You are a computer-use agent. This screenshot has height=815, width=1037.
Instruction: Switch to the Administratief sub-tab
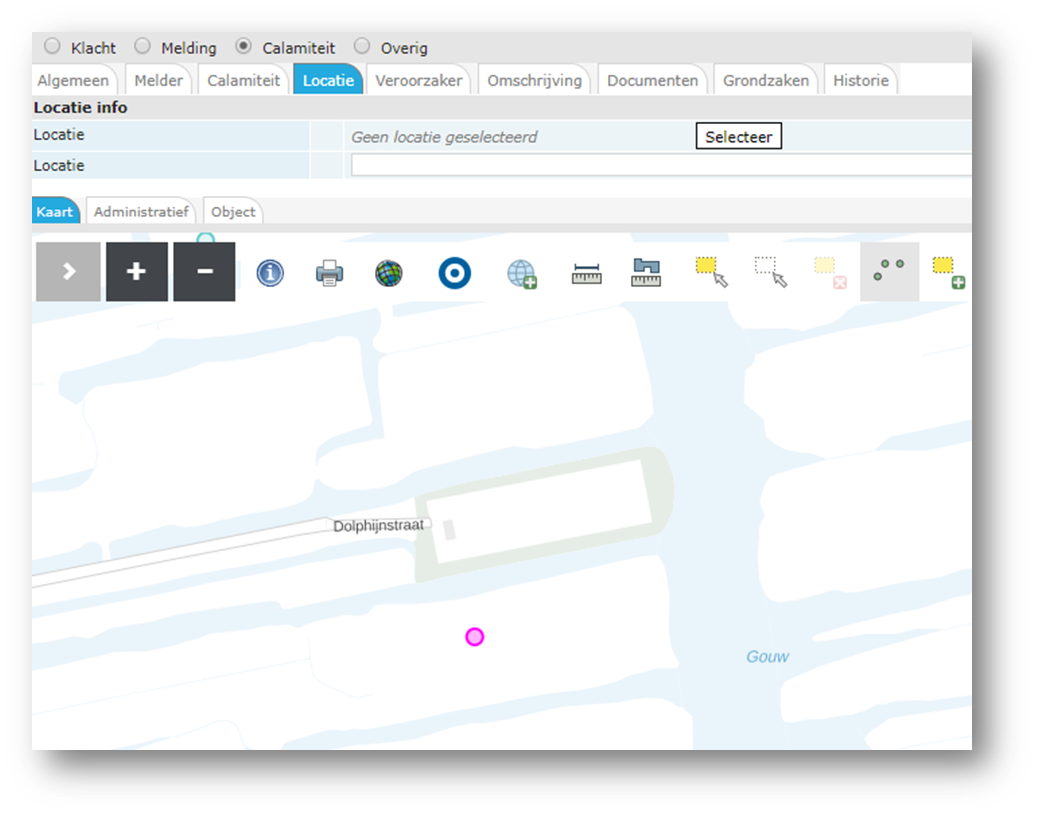(141, 212)
